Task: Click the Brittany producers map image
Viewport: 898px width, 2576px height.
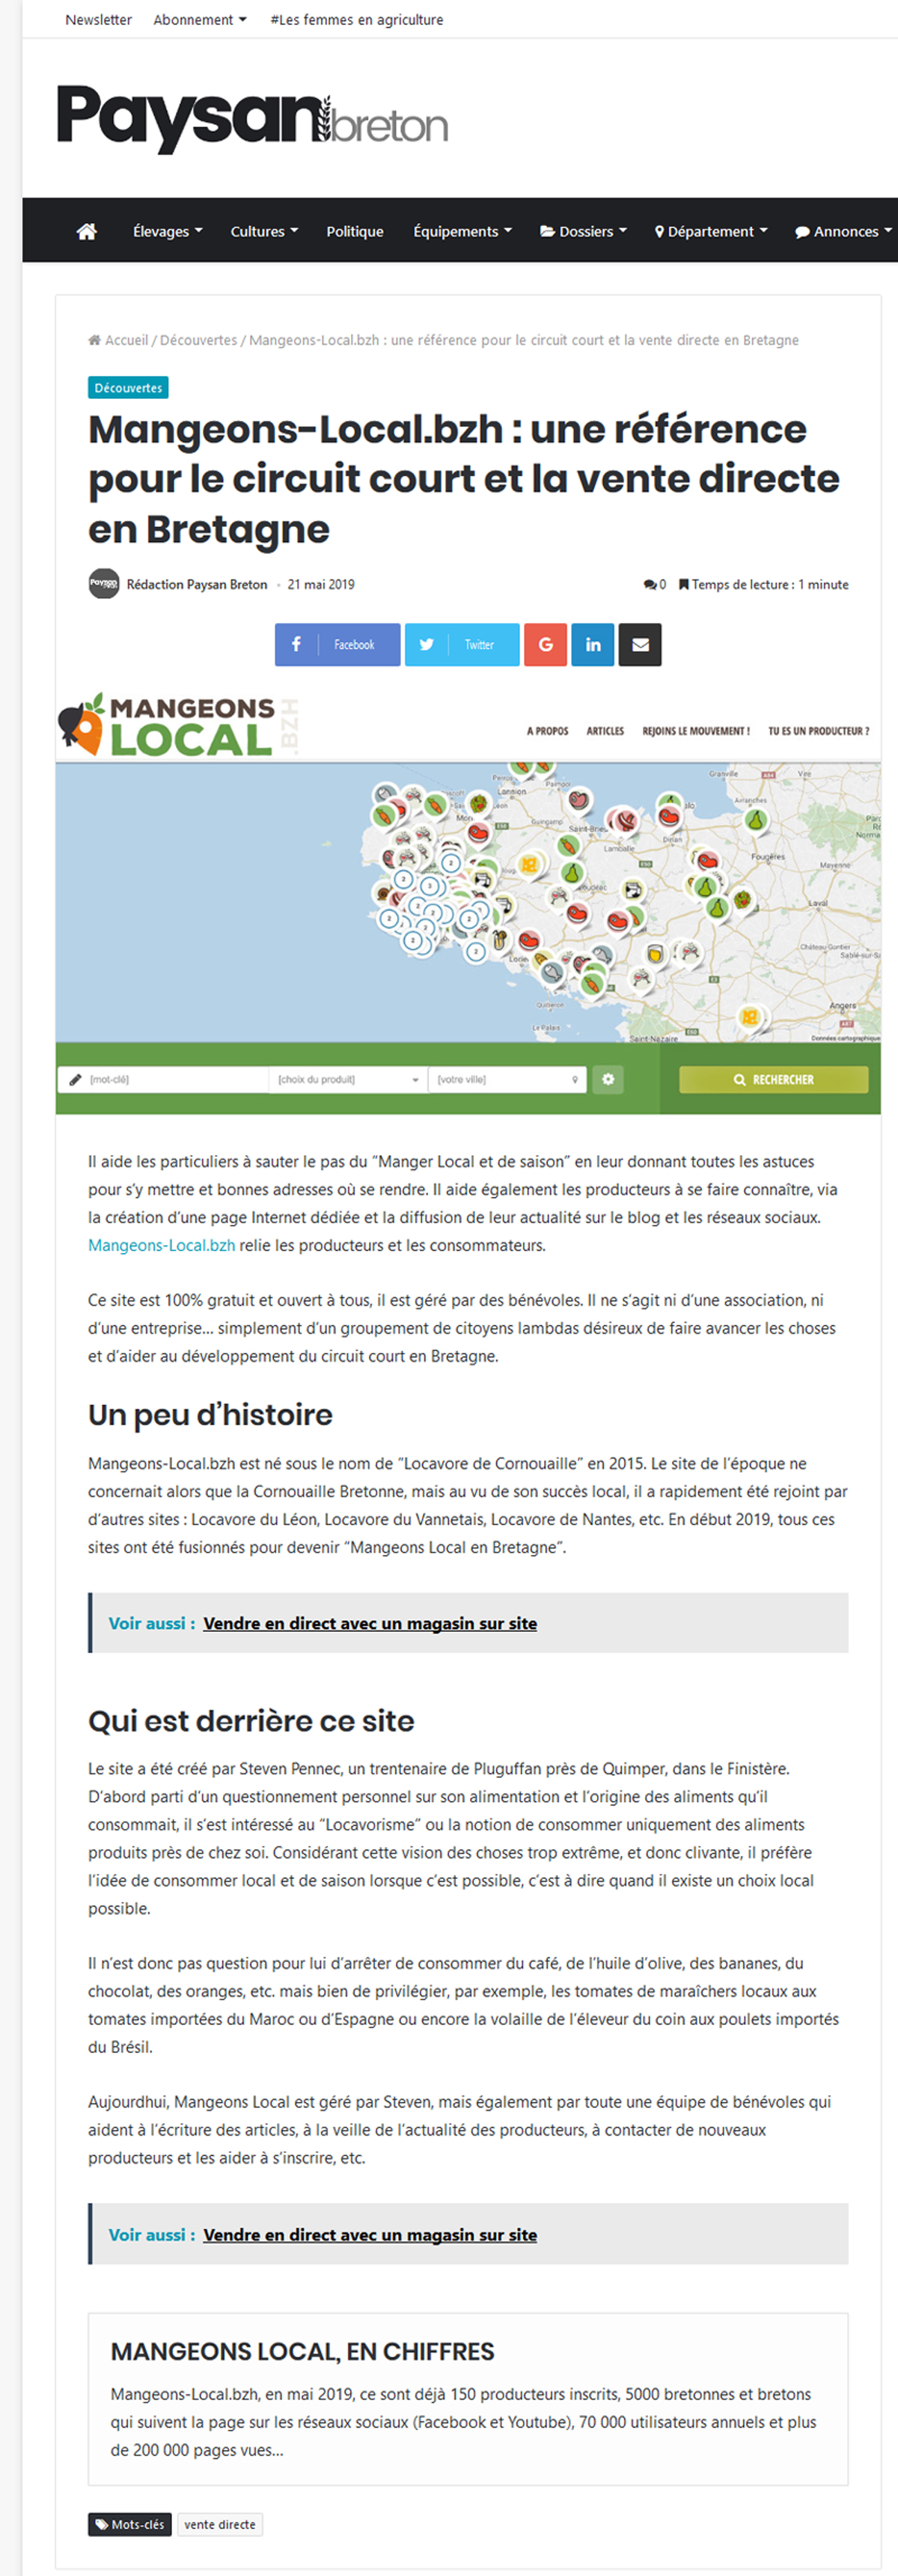Action: point(468,902)
